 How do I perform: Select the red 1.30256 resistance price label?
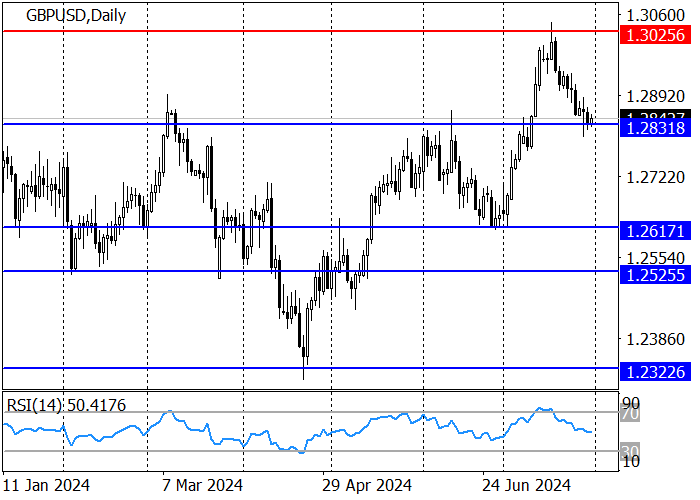pyautogui.click(x=655, y=35)
